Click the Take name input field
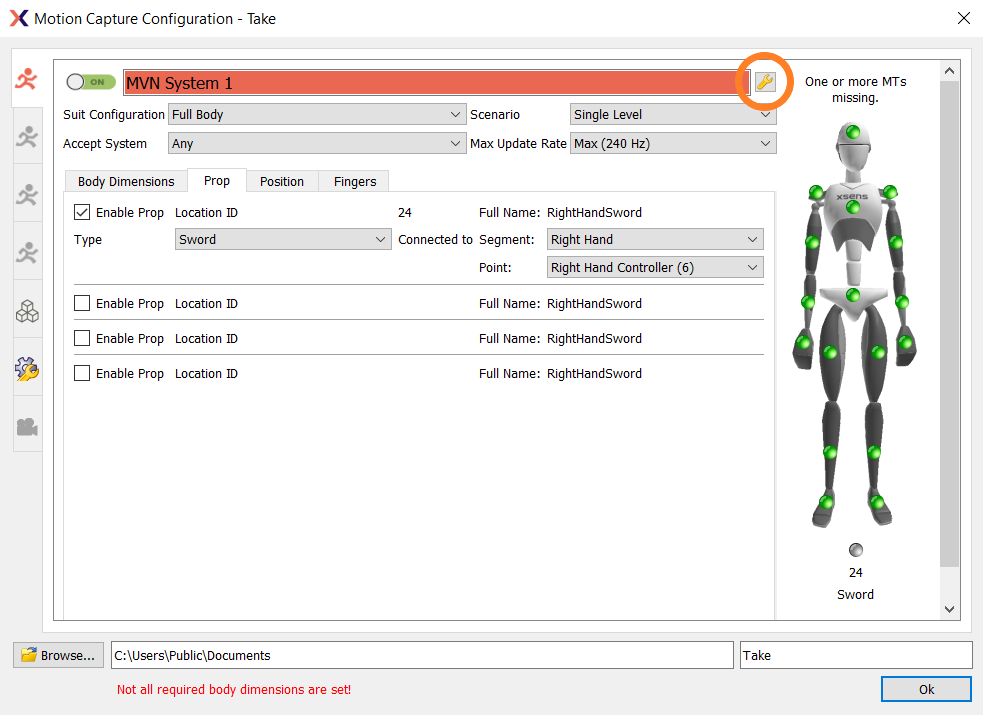This screenshot has height=715, width=983. (x=856, y=655)
